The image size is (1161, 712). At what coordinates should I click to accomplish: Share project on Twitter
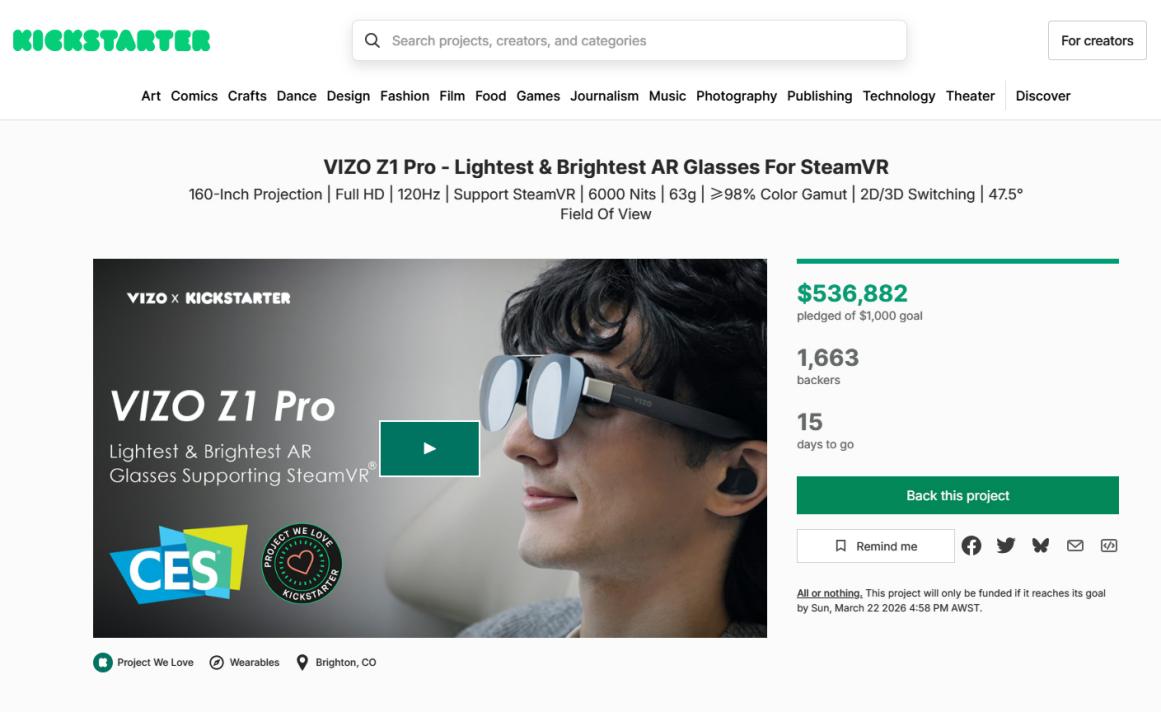tap(1005, 545)
